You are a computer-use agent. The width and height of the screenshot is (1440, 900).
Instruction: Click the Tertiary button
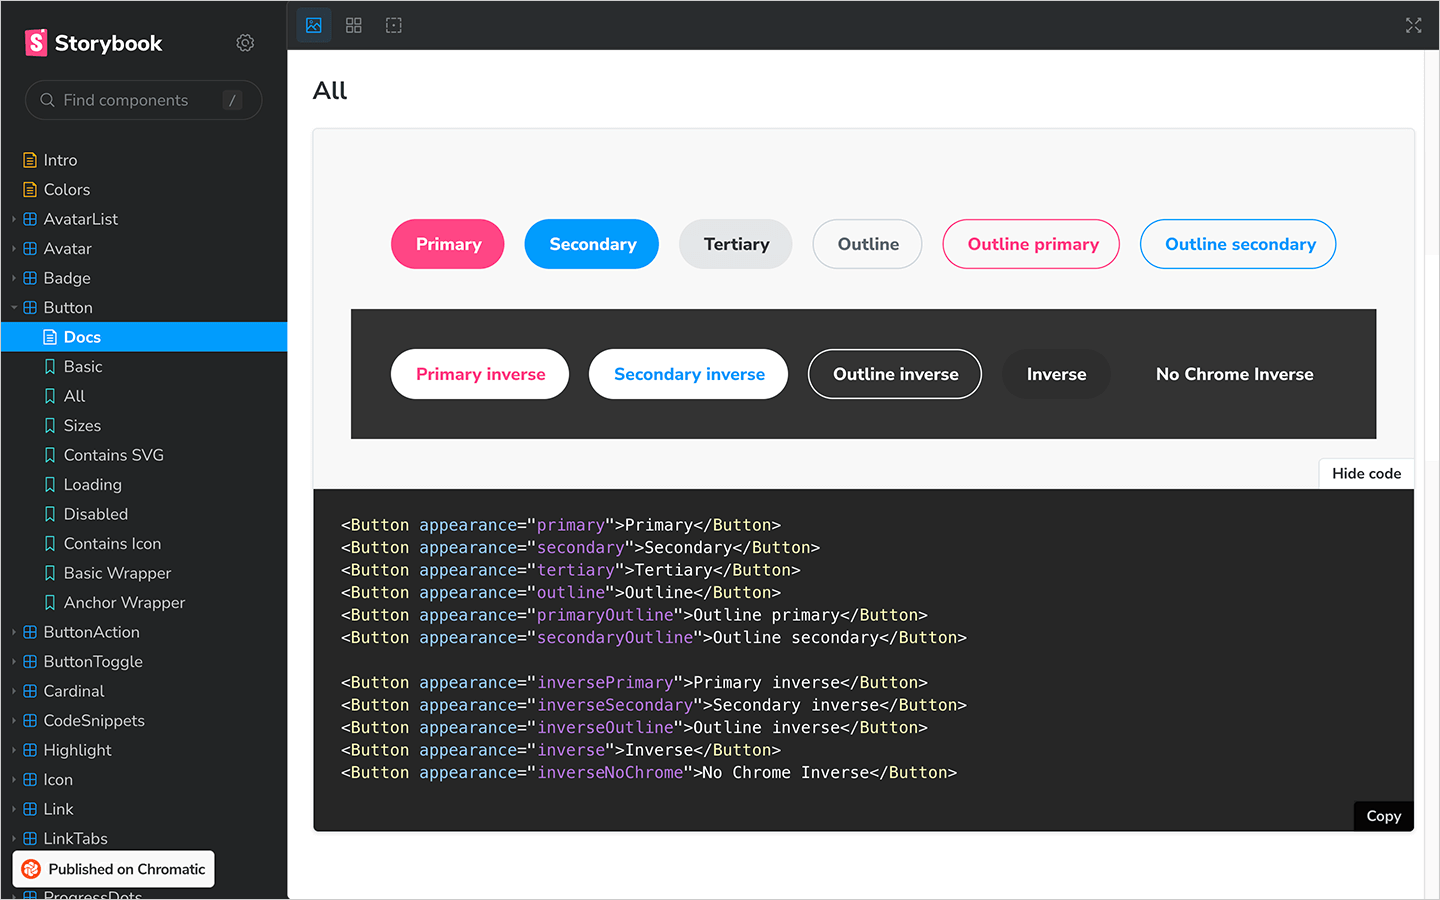[736, 244]
